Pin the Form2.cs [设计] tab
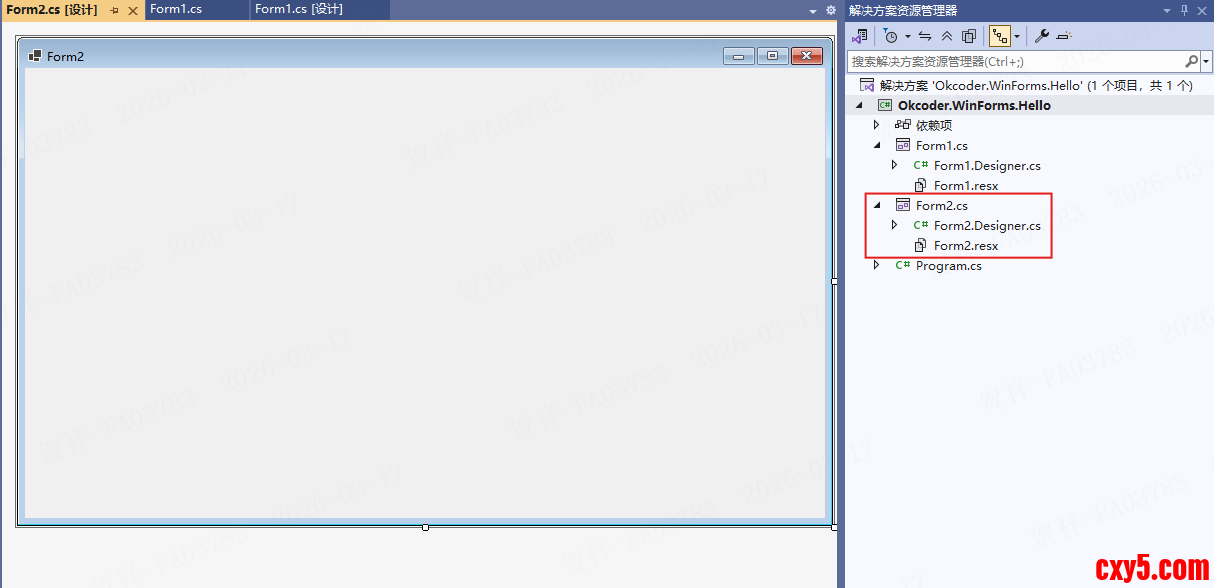Viewport: 1214px width, 588px height. [114, 10]
